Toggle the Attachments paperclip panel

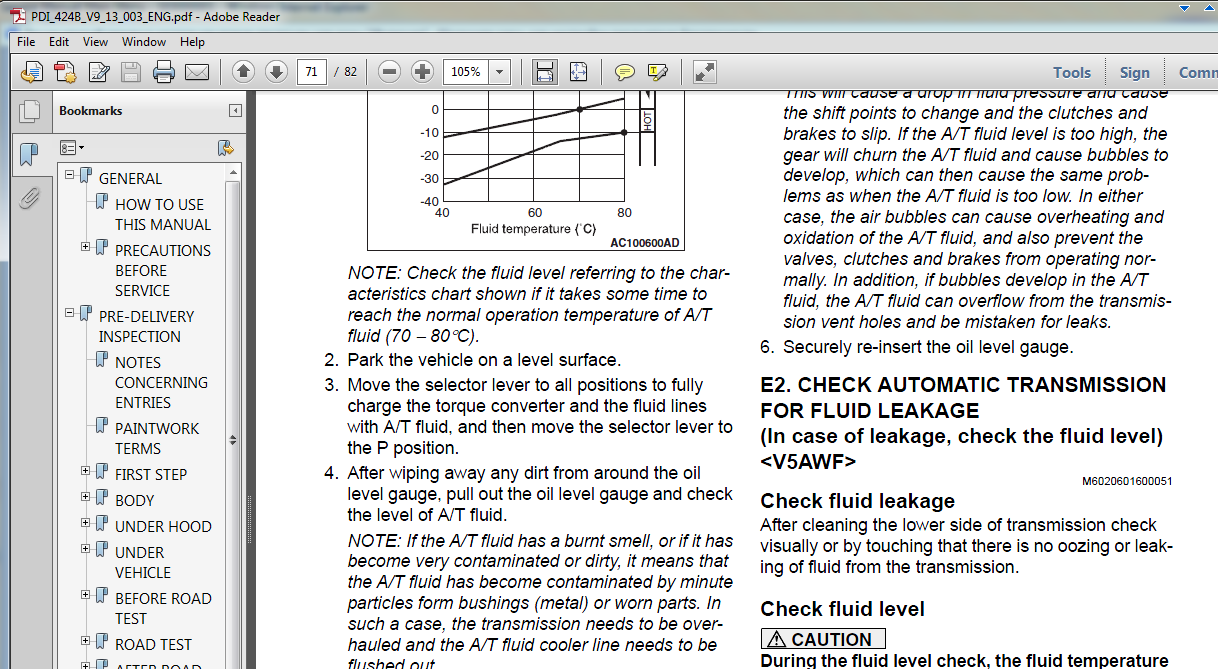pos(29,197)
